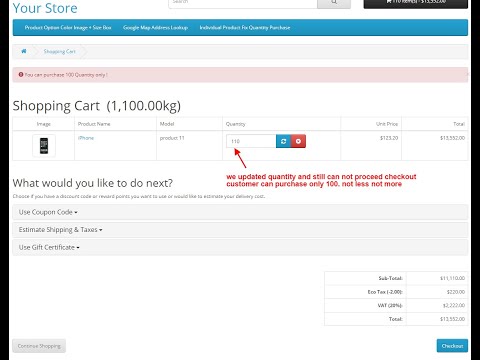Viewport: 480px width, 360px height.
Task: Focus the Search input field
Action: 243,3
